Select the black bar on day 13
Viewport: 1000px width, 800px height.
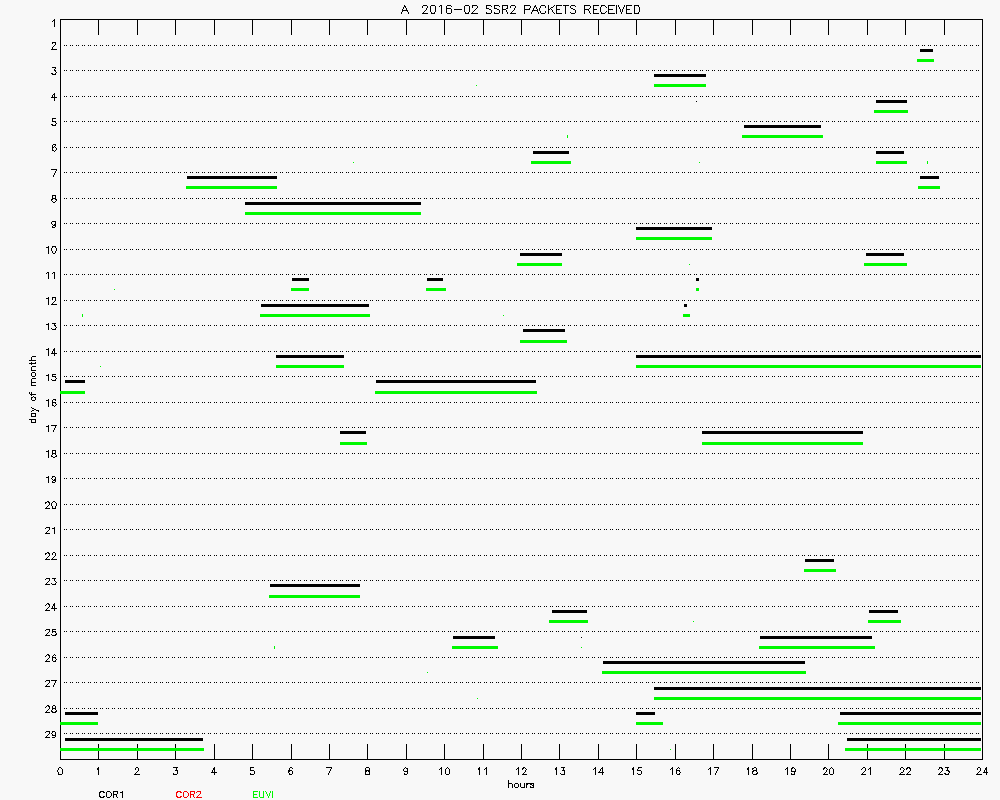click(x=543, y=330)
